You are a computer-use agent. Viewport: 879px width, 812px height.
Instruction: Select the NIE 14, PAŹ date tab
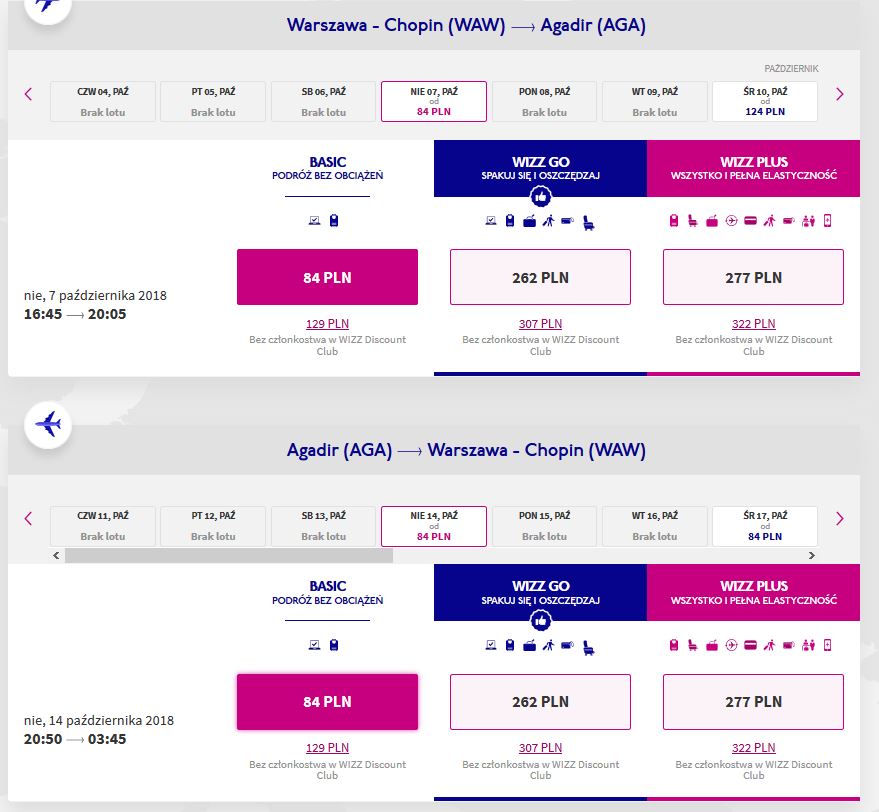(434, 526)
